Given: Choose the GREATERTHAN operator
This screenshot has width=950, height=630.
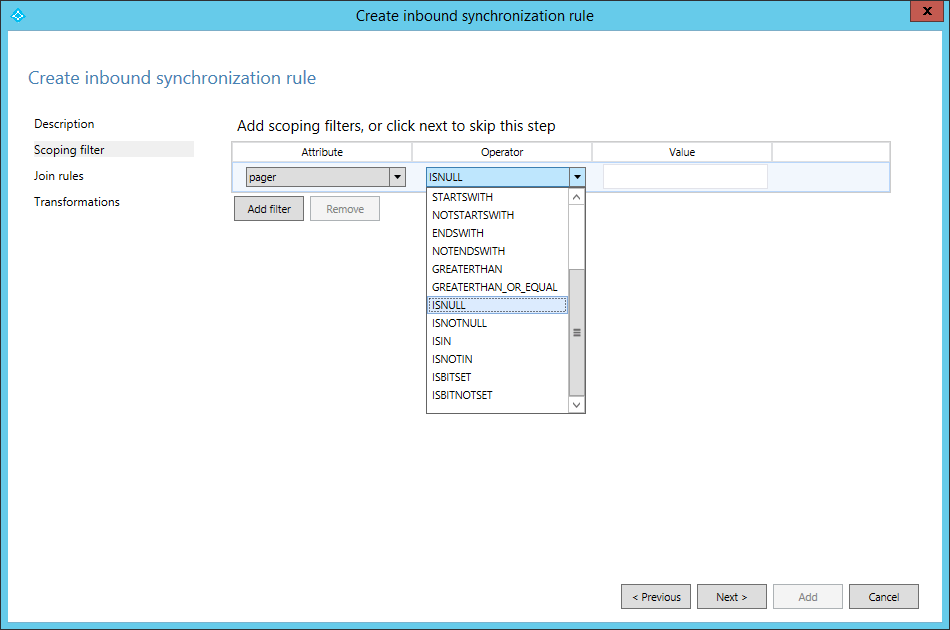Looking at the screenshot, I should 467,269.
